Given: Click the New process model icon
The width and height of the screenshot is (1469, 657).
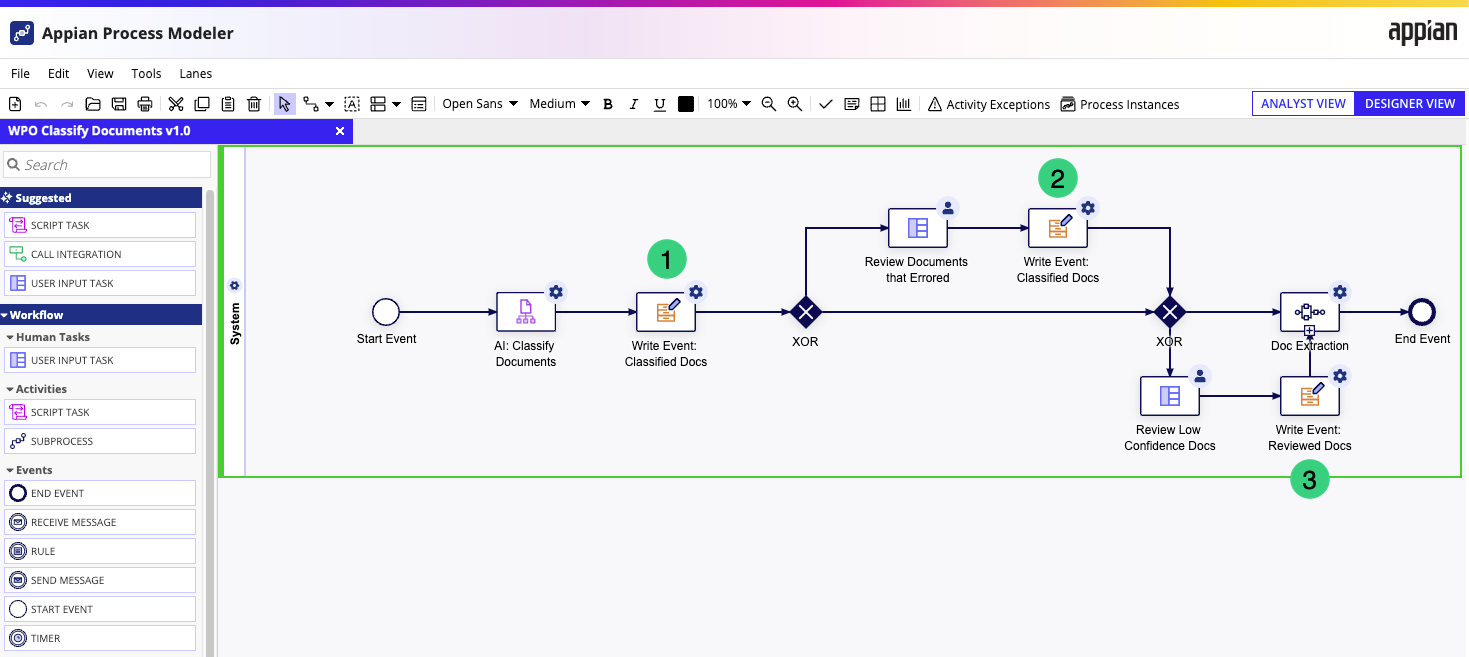Looking at the screenshot, I should click(x=15, y=104).
